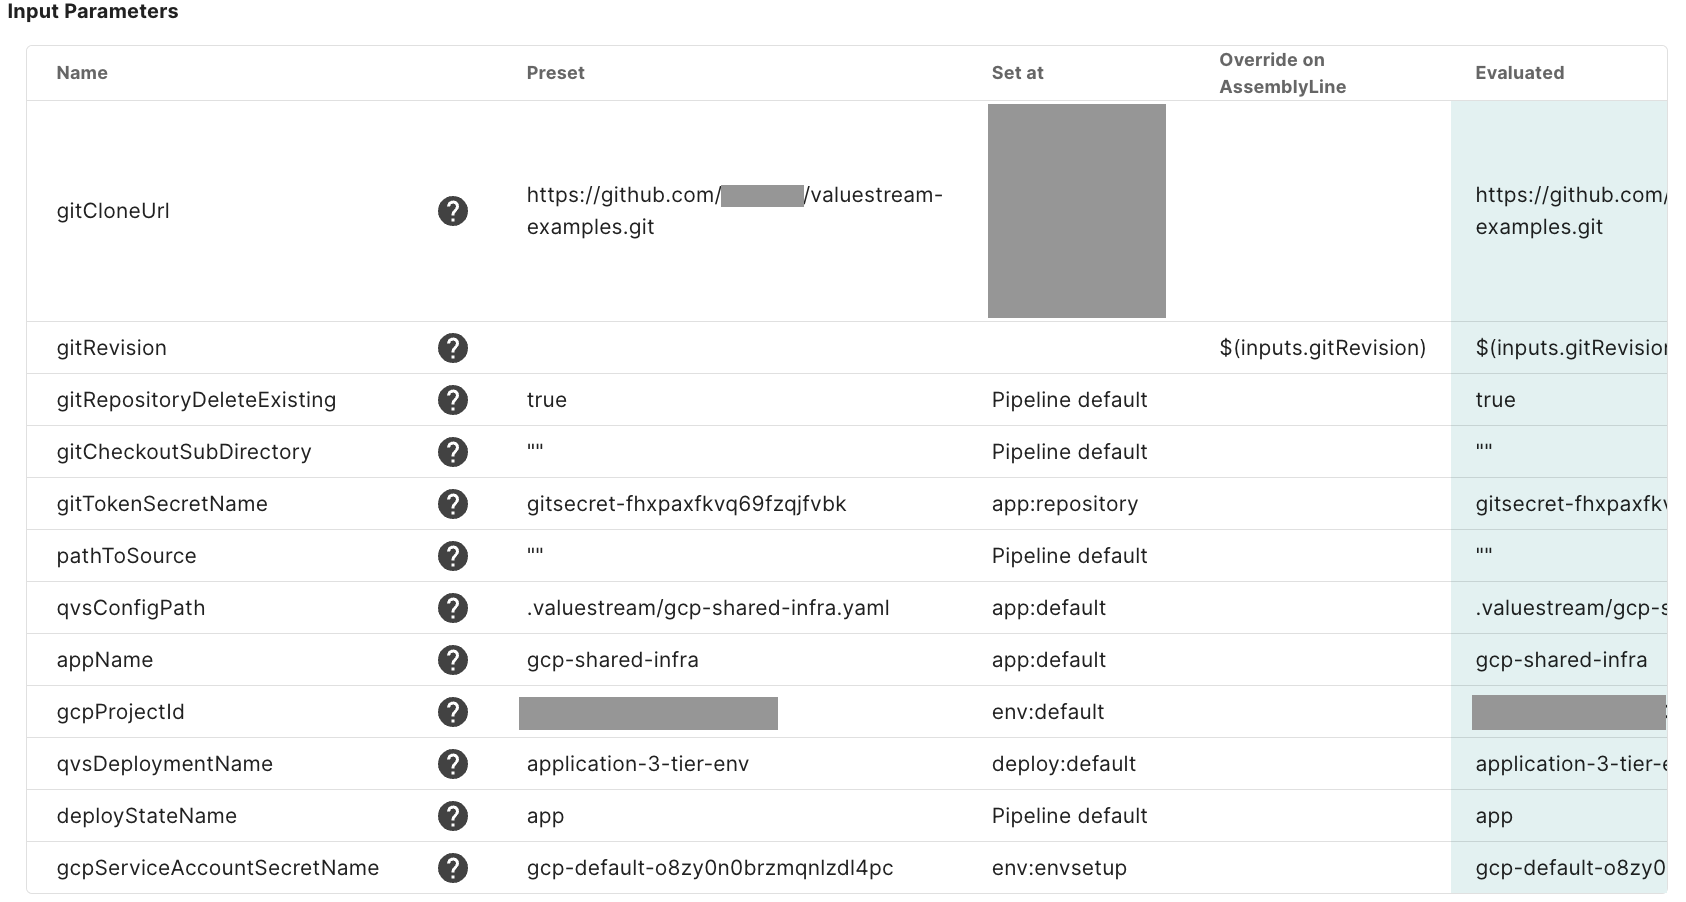Image resolution: width=1686 pixels, height=902 pixels.
Task: Click the gcpProjectId question mark icon
Action: click(x=453, y=712)
